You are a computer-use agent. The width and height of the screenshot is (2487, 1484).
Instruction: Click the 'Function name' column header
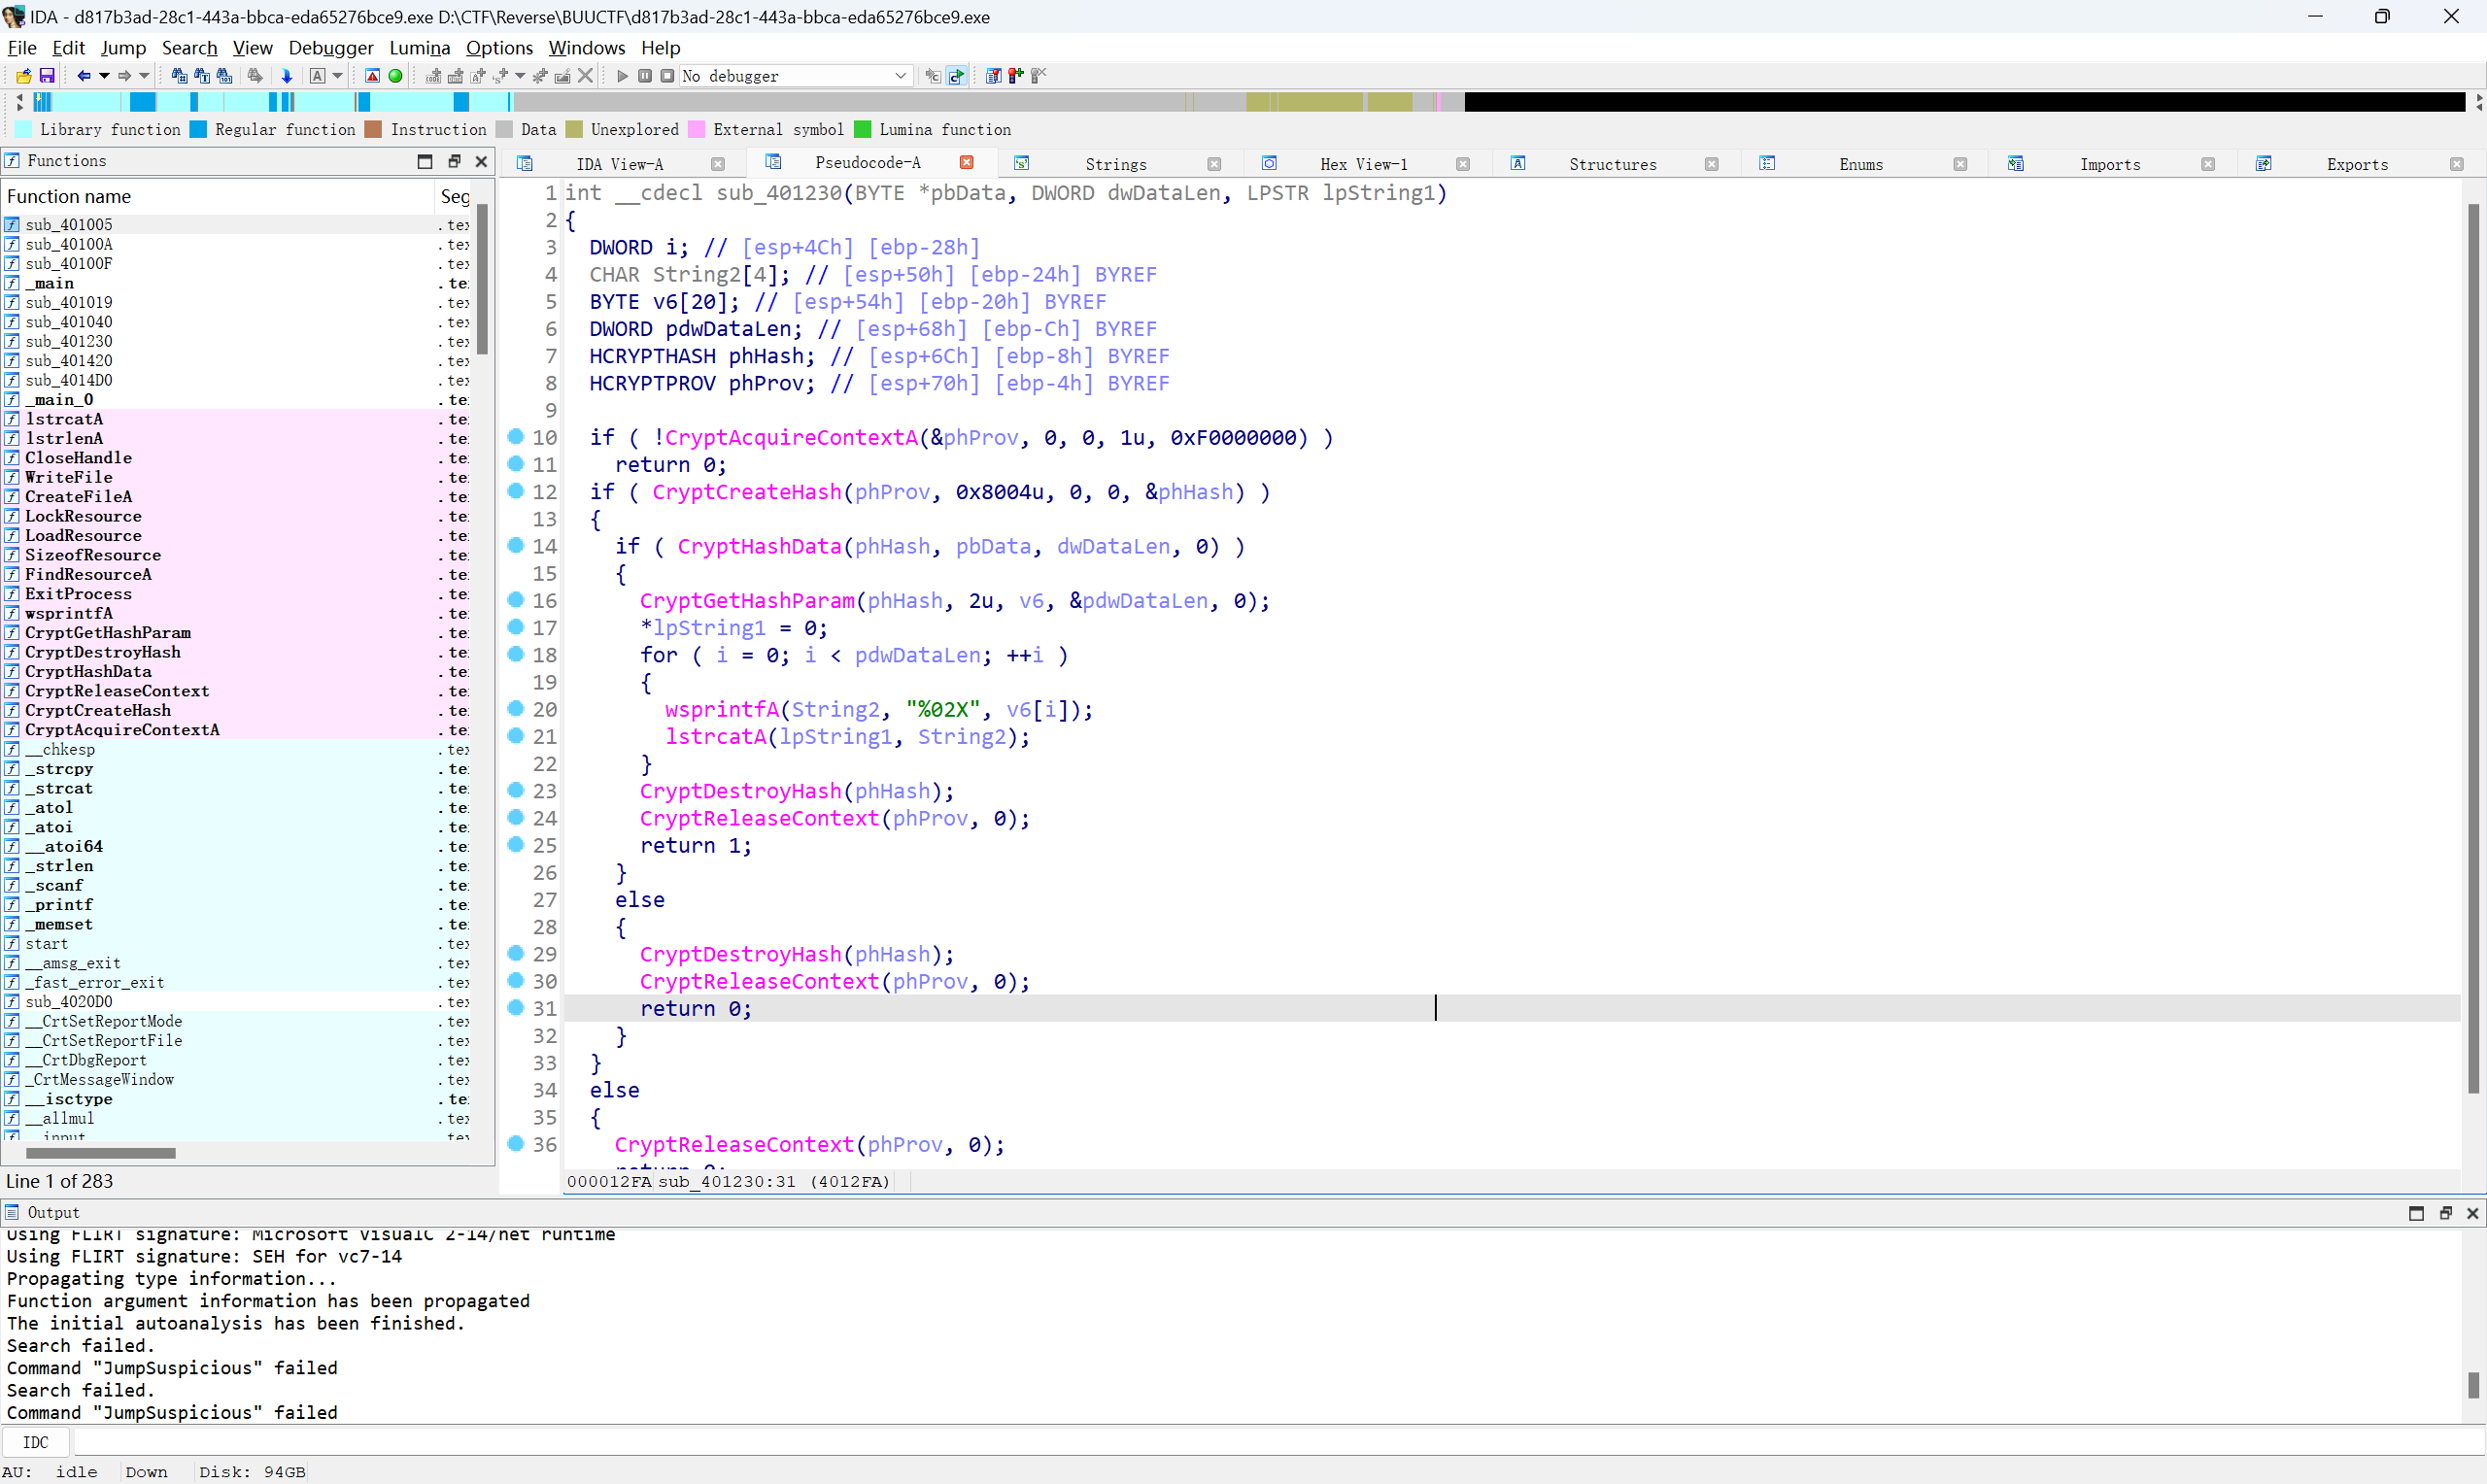[218, 196]
